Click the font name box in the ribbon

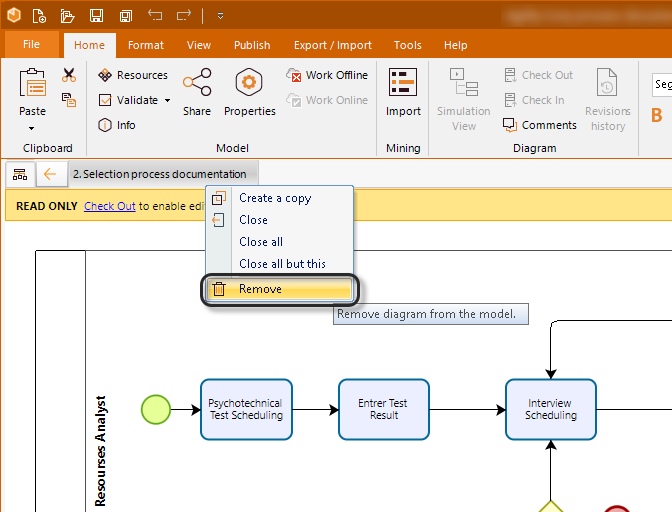[x=662, y=84]
